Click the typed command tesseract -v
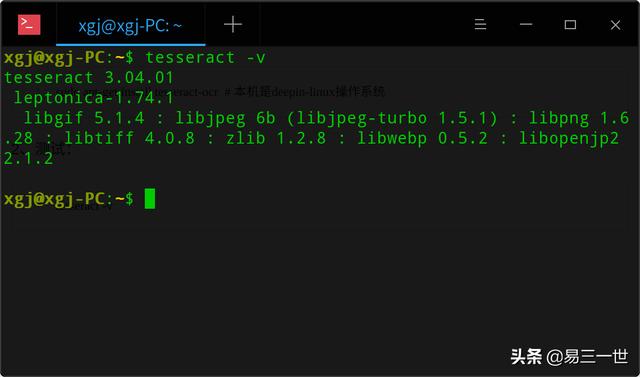 point(205,58)
